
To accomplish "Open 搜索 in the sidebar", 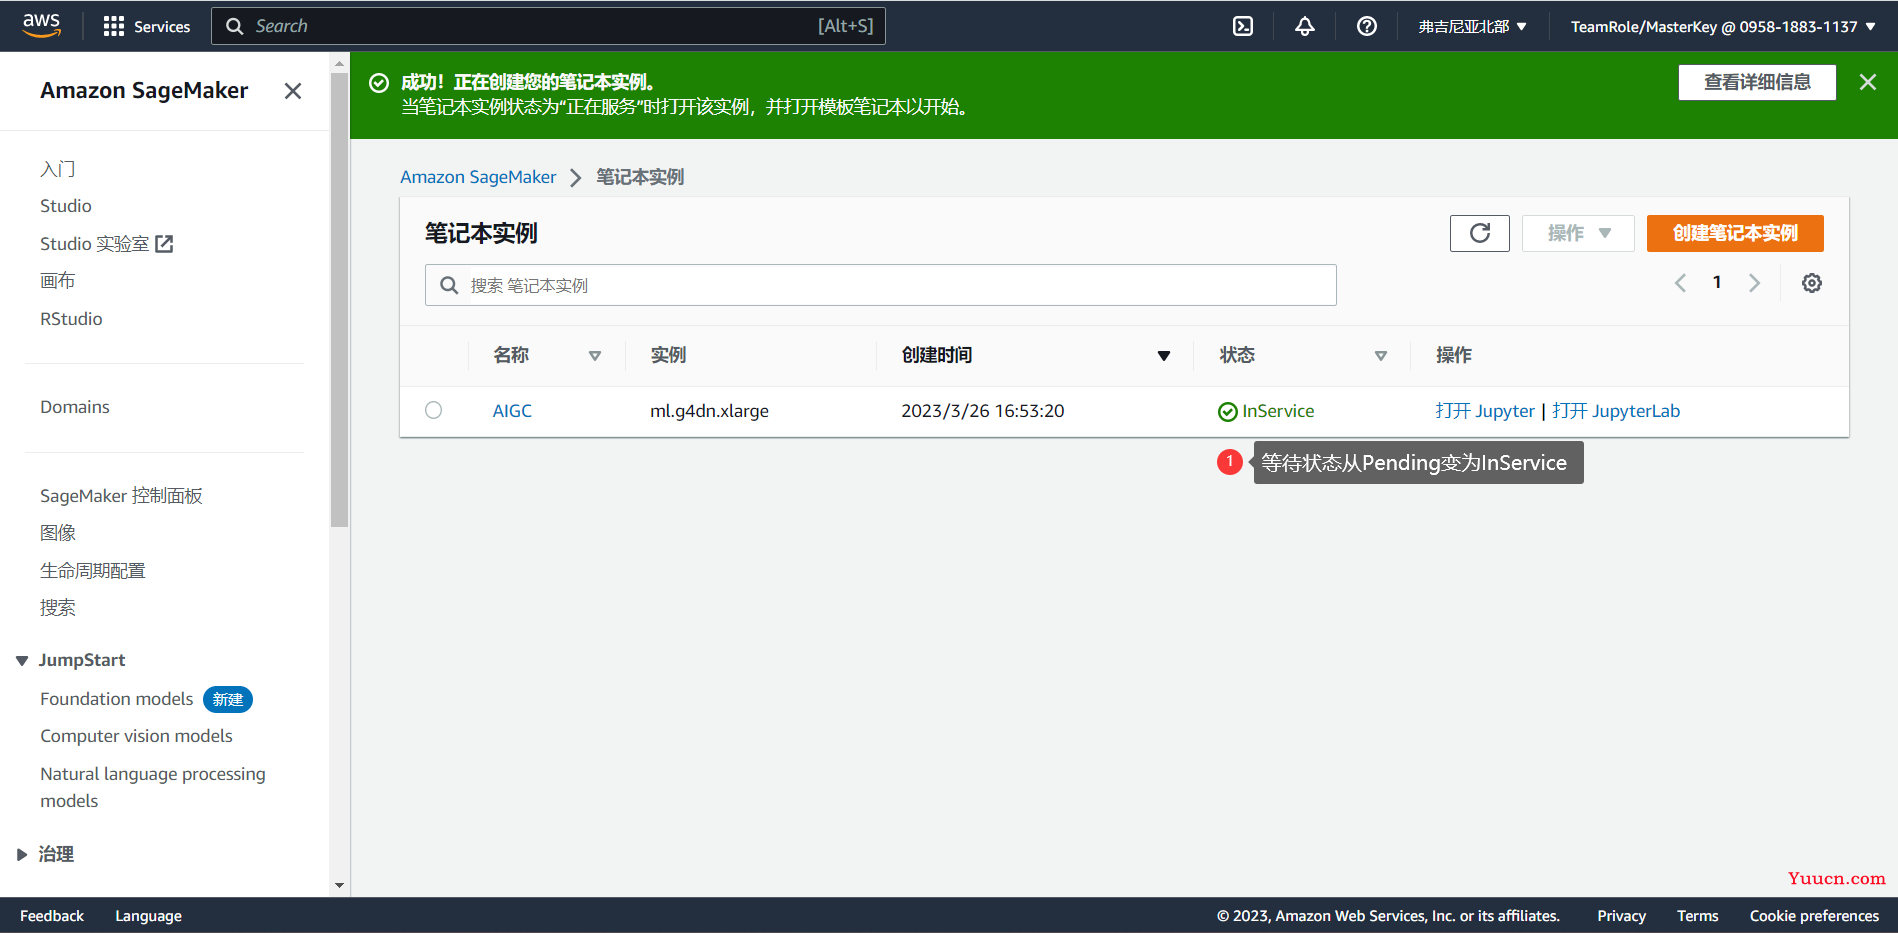I will click(x=58, y=608).
